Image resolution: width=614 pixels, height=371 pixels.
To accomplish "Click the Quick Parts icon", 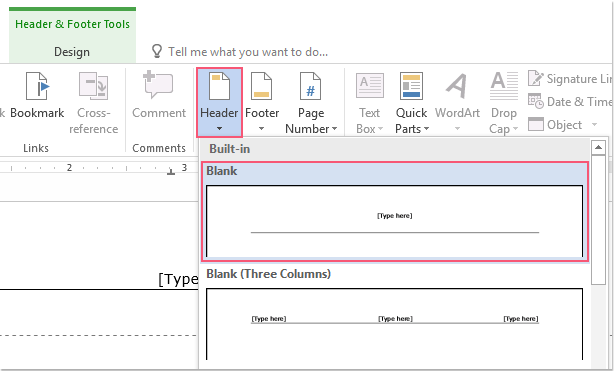I will pos(411,86).
